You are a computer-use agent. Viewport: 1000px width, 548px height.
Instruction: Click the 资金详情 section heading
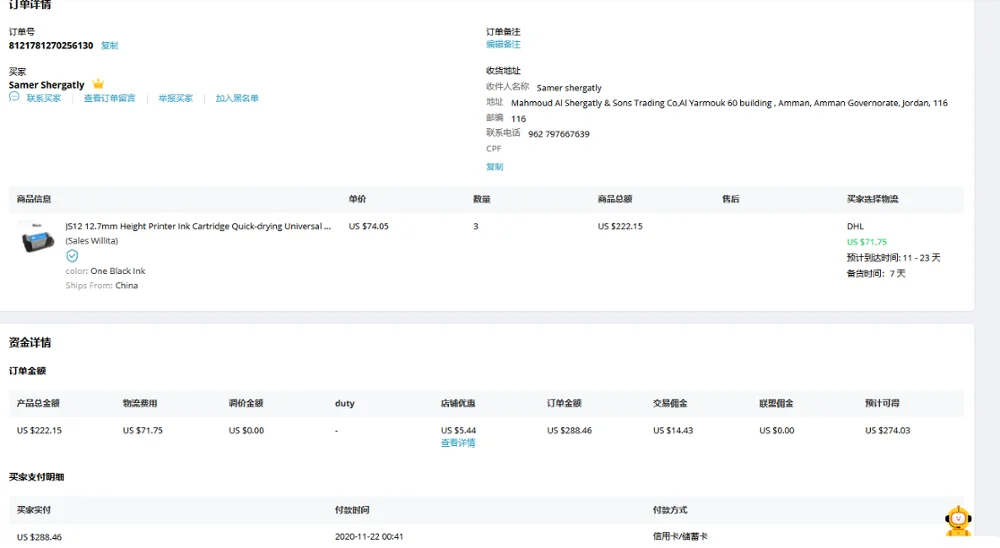click(30, 343)
